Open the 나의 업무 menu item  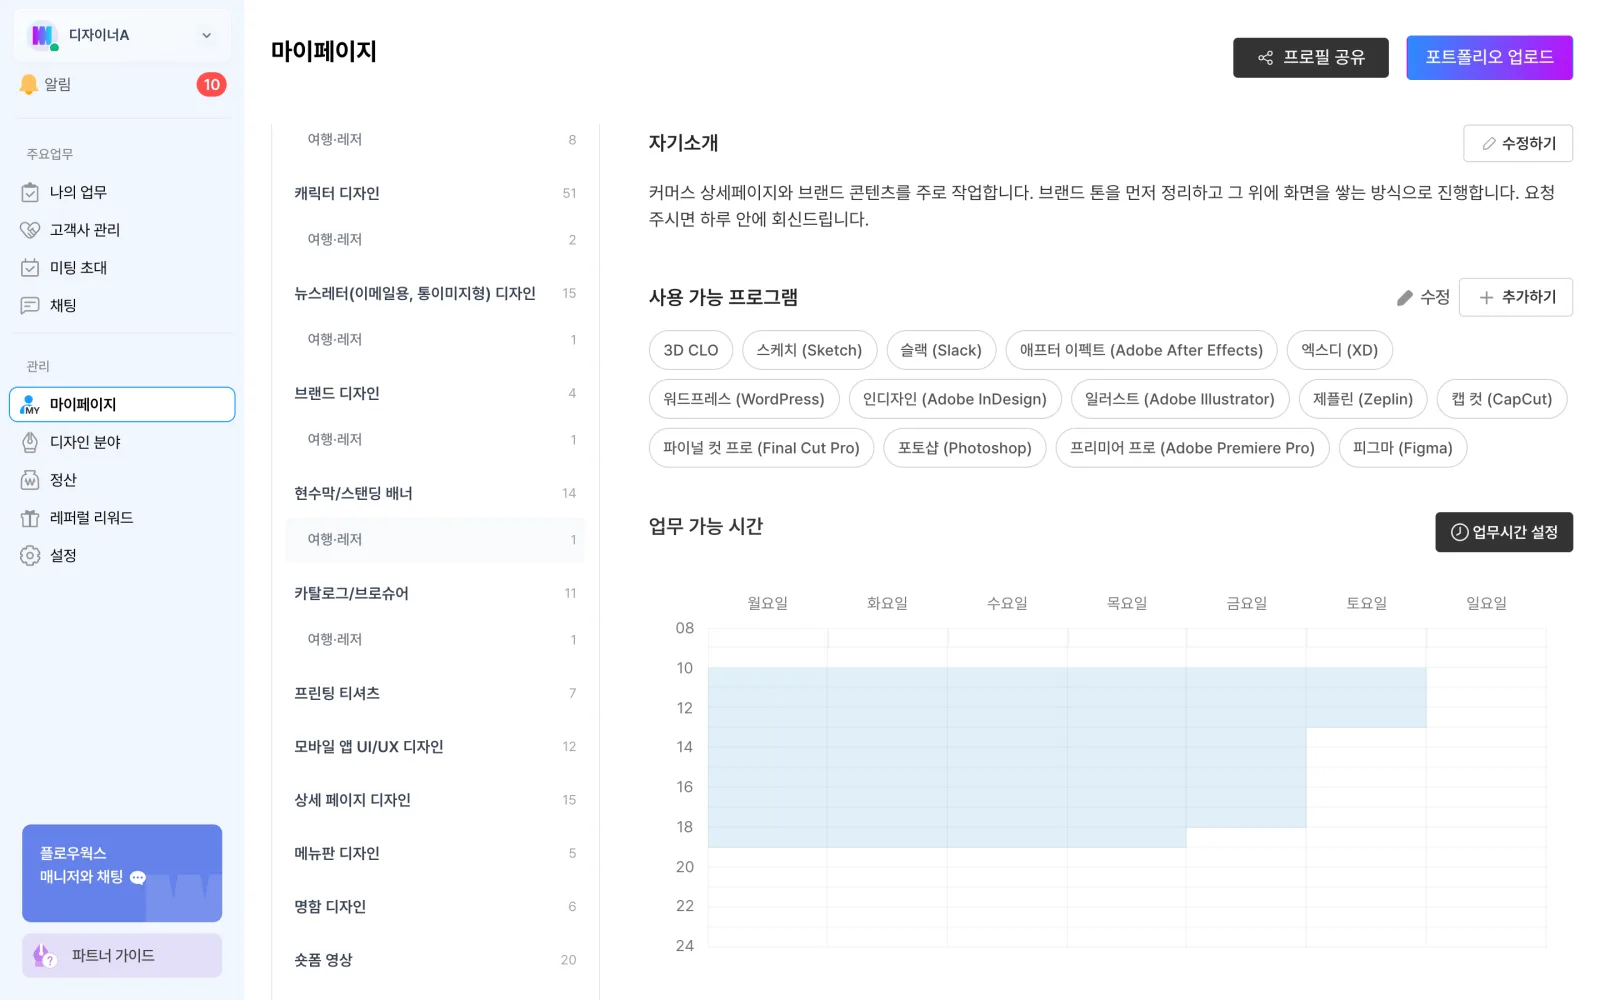(x=122, y=192)
